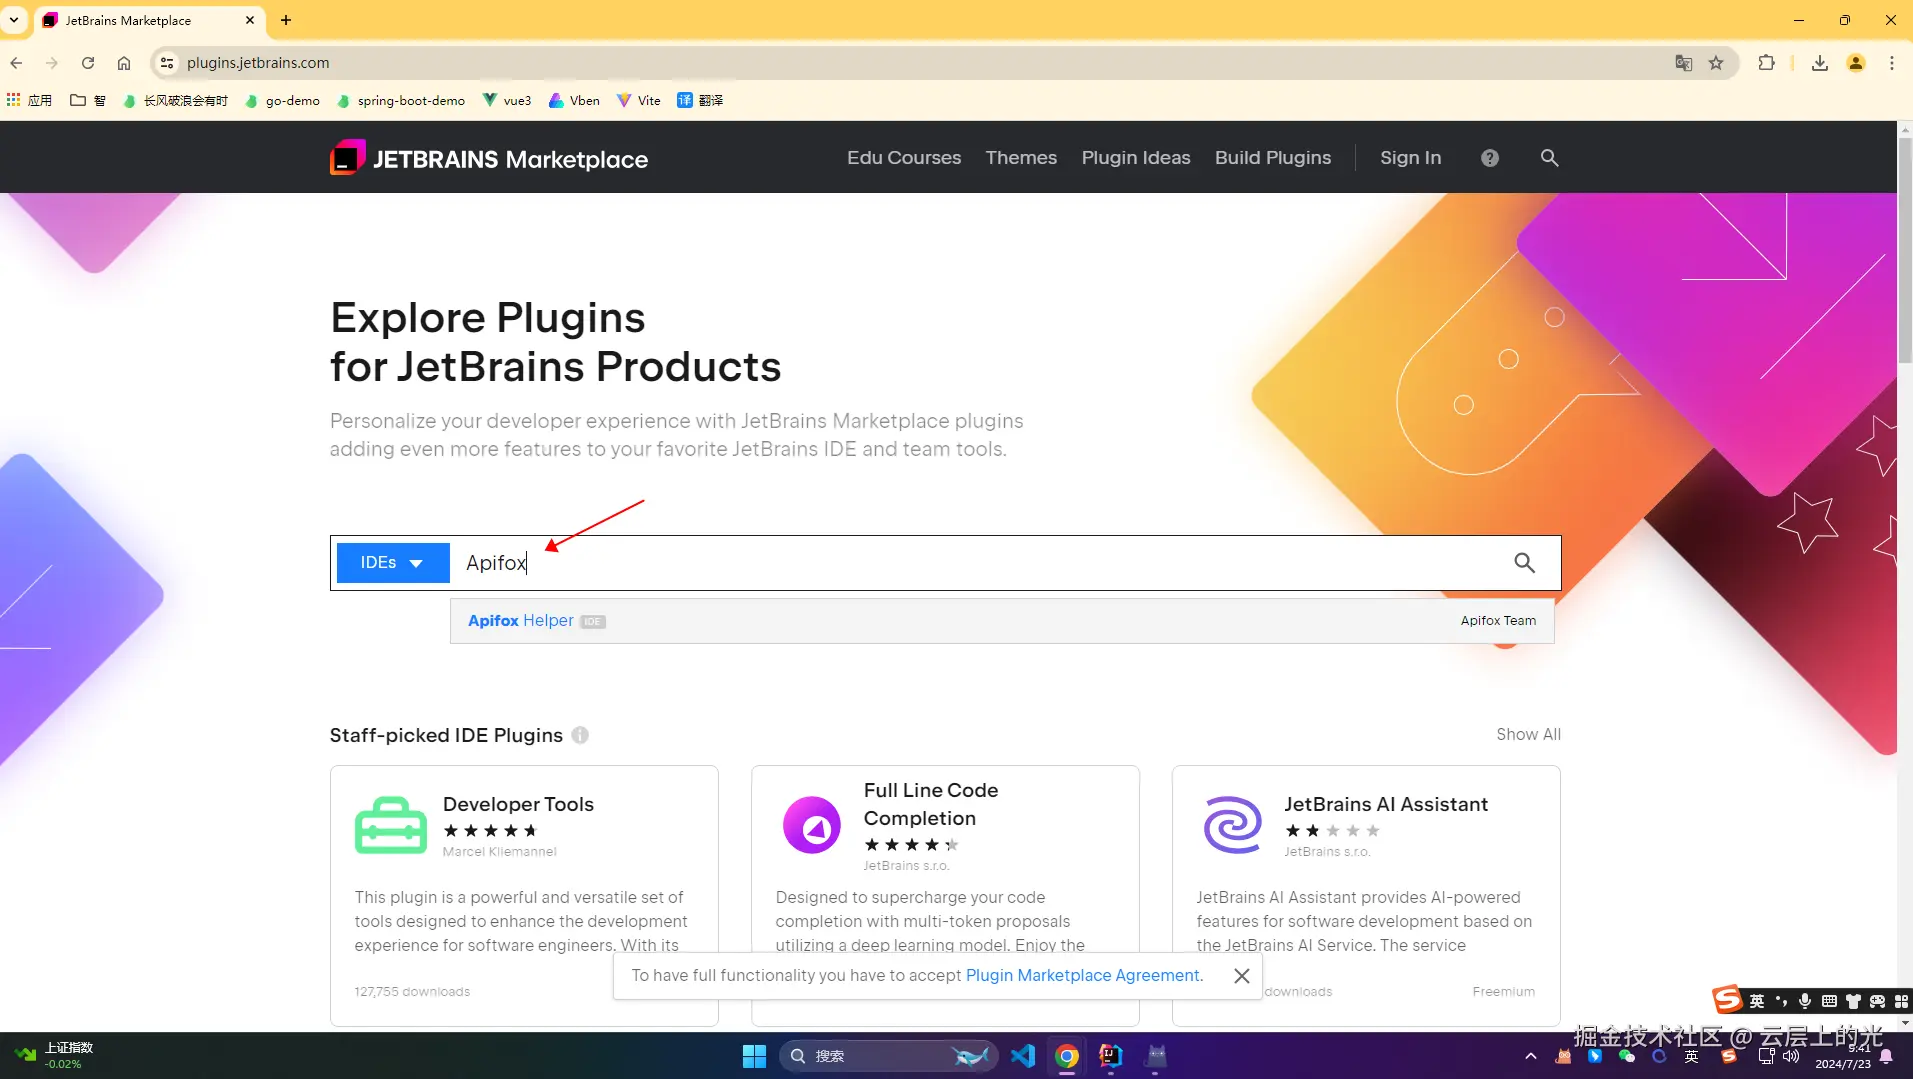Open the Full Line Code Completion title
Image resolution: width=1913 pixels, height=1079 pixels.
pos(931,804)
